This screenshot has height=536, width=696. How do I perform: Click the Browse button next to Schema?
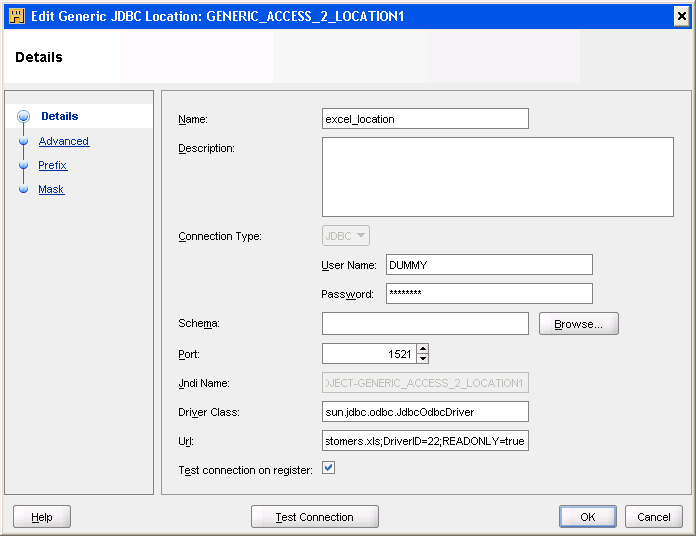click(x=578, y=324)
